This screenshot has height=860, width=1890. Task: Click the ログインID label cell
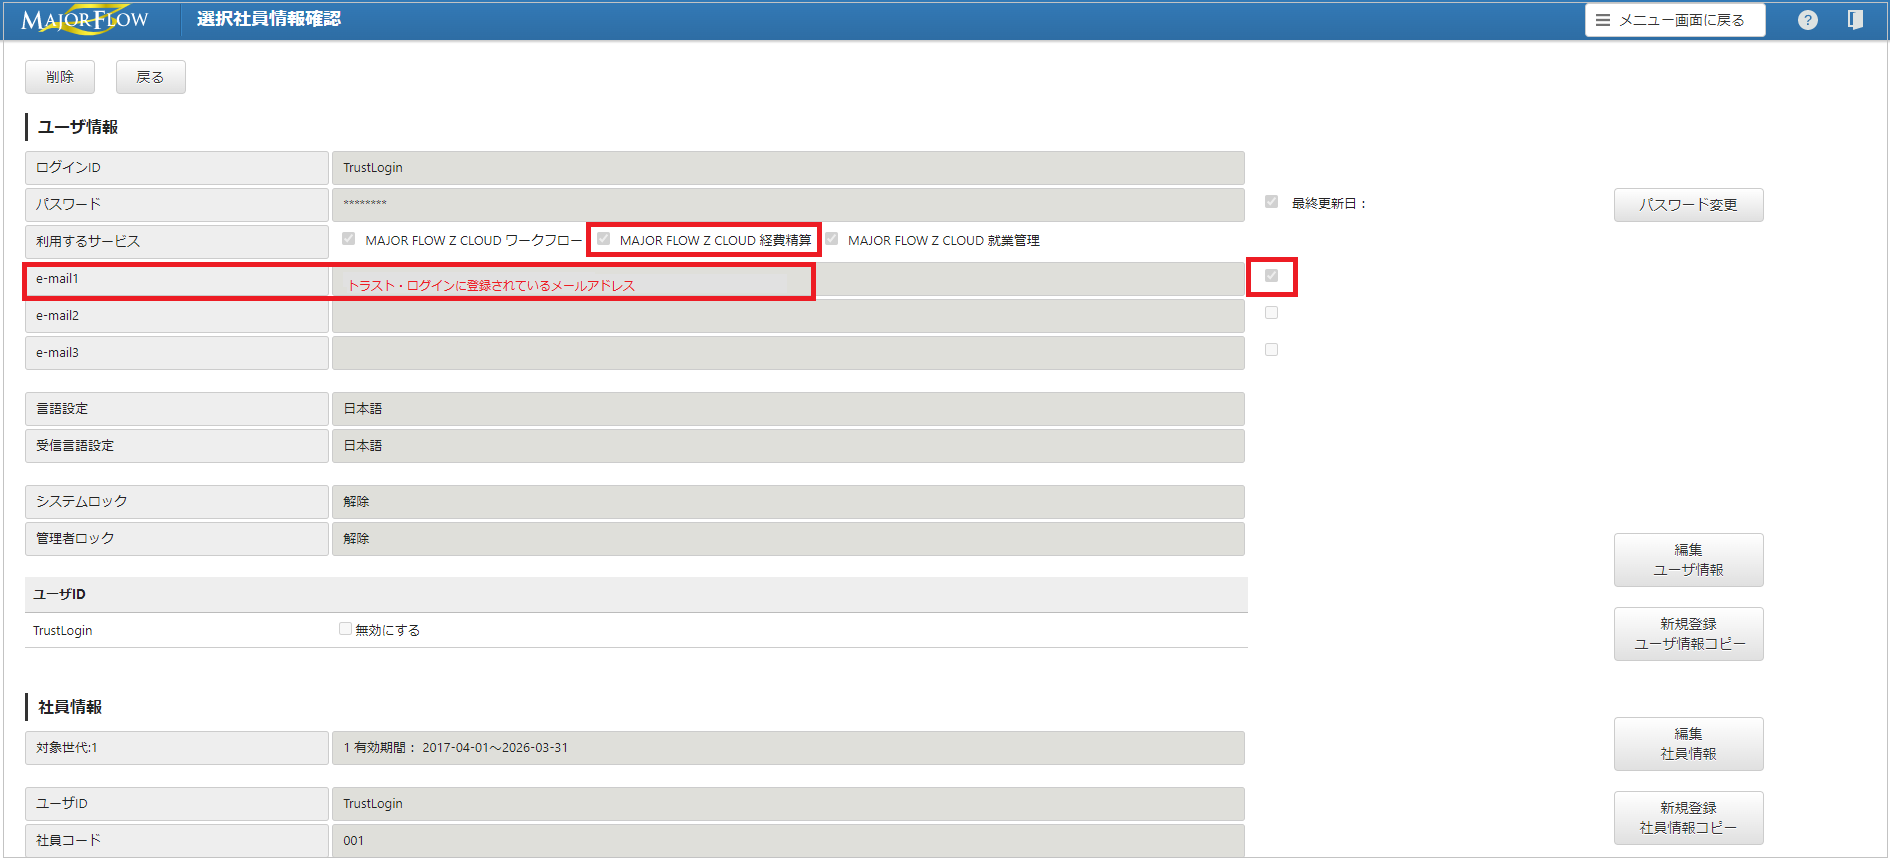click(177, 168)
